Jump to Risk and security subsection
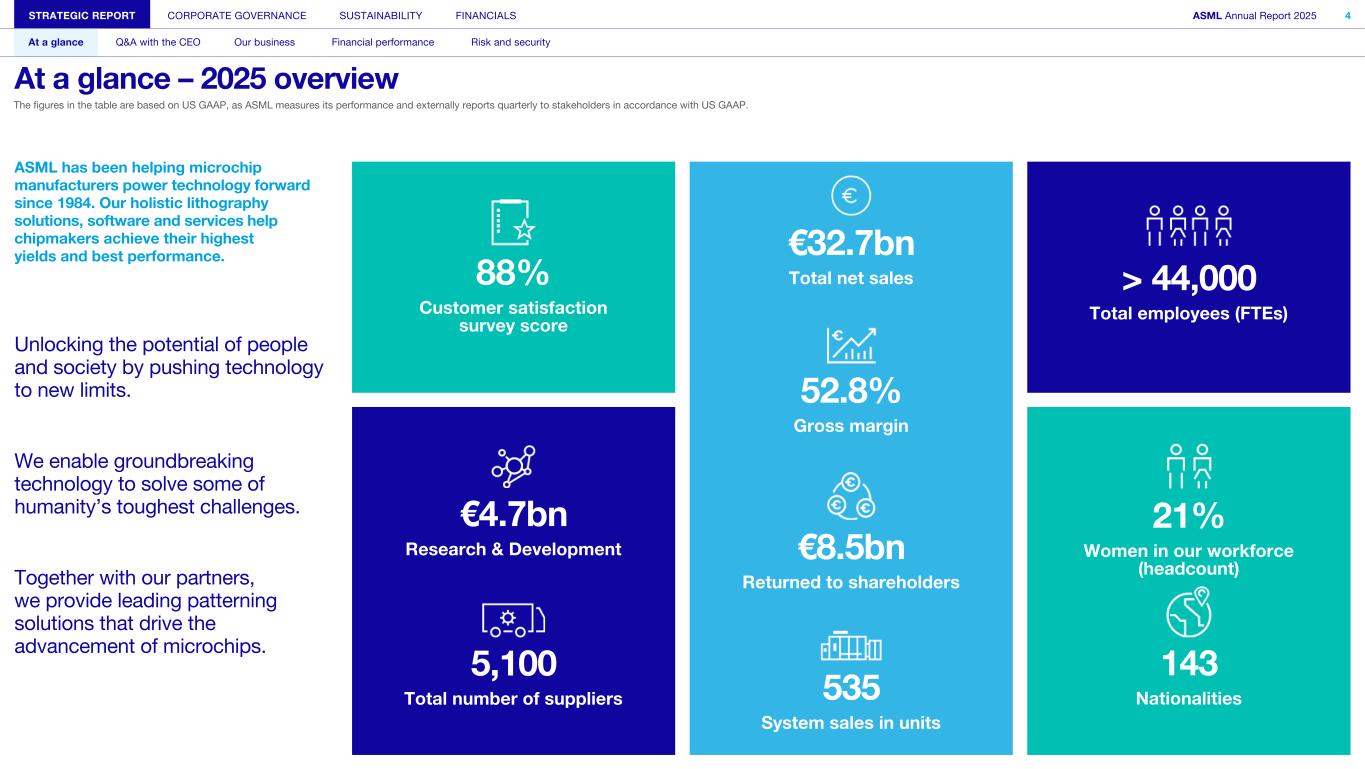The width and height of the screenshot is (1365, 769). [x=510, y=42]
